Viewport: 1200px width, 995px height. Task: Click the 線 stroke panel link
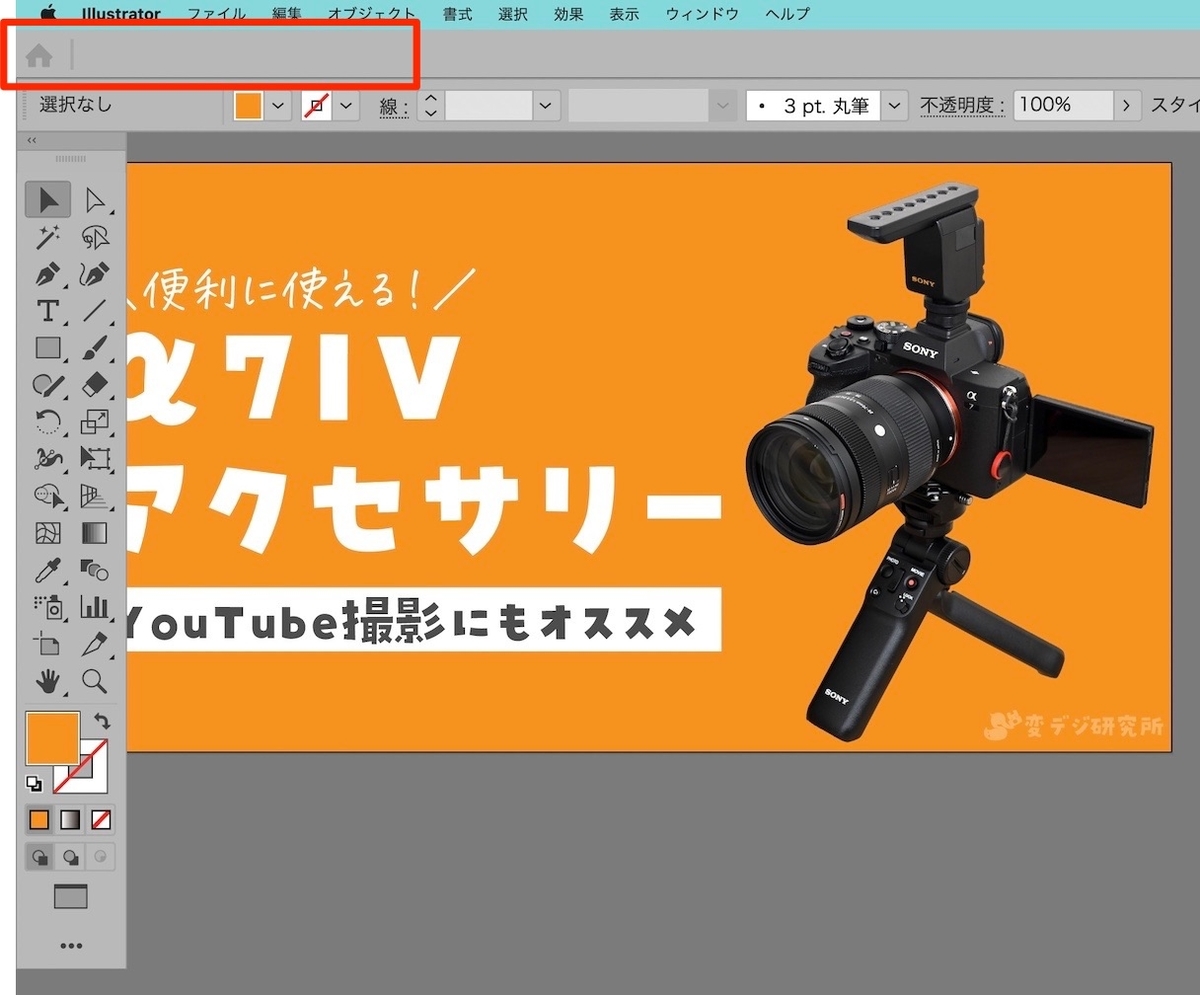[394, 105]
